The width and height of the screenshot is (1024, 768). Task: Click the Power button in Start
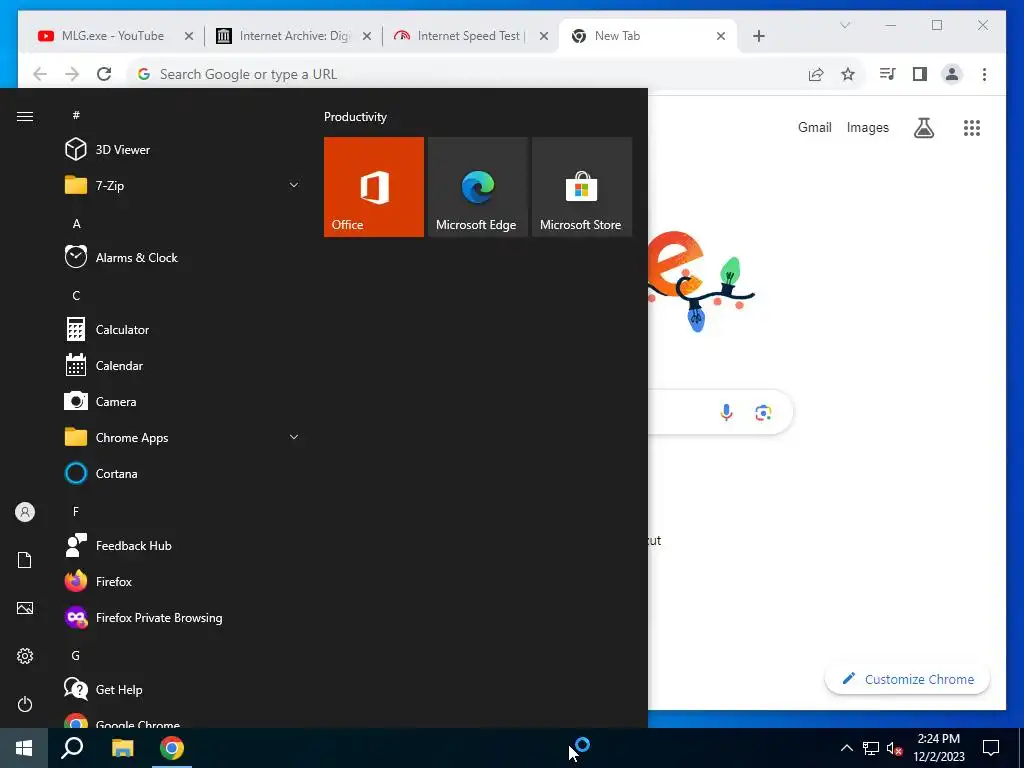[25, 704]
